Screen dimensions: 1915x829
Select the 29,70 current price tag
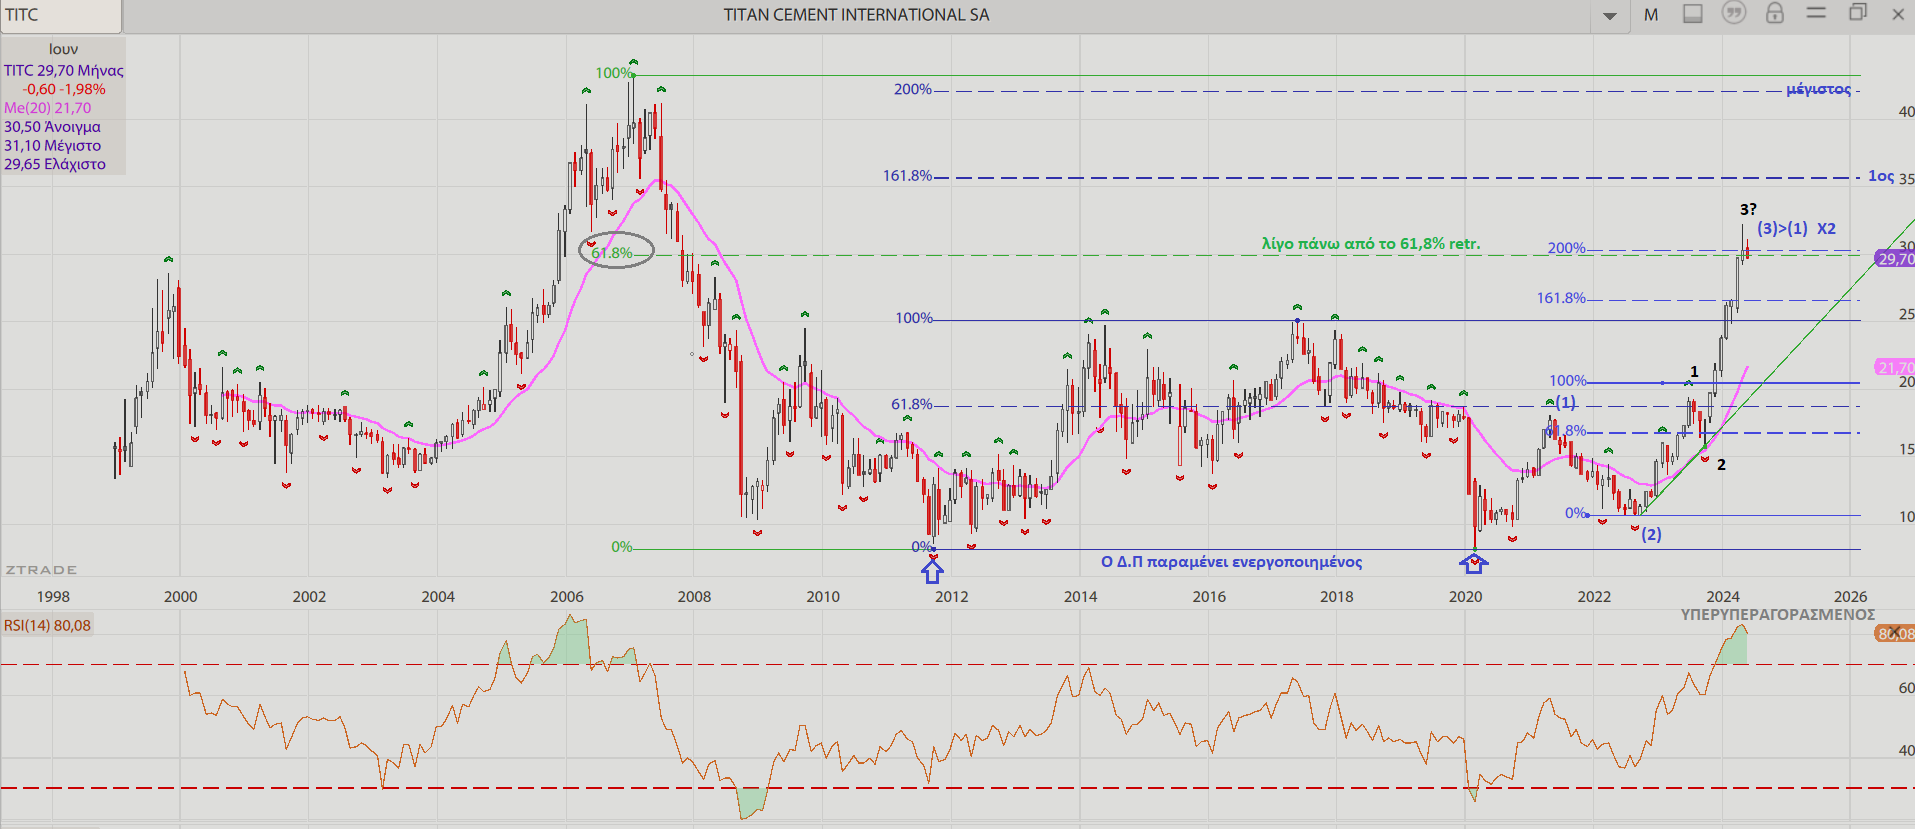1896,259
